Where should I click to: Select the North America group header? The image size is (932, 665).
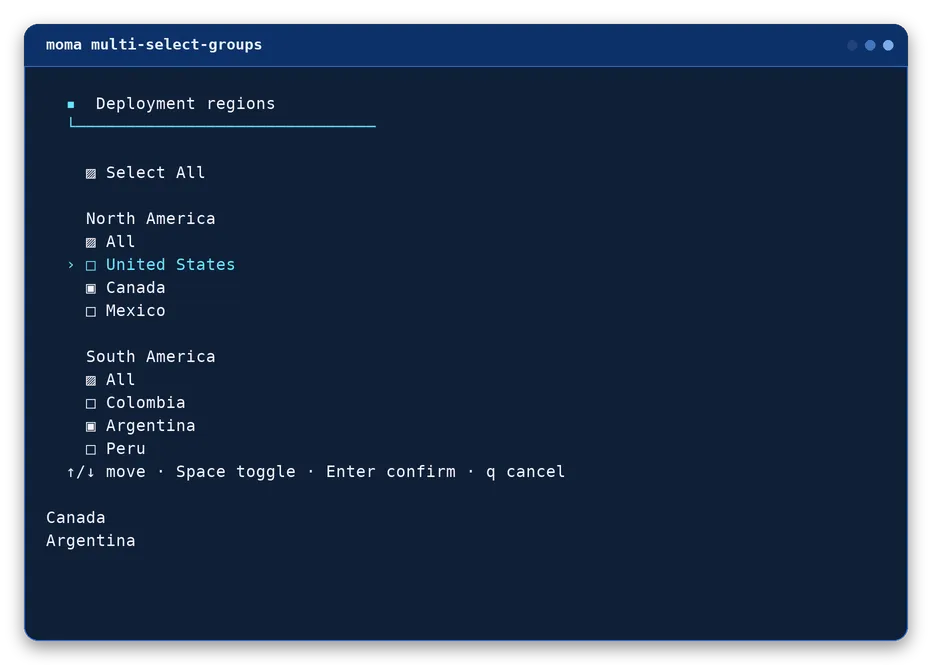150,218
